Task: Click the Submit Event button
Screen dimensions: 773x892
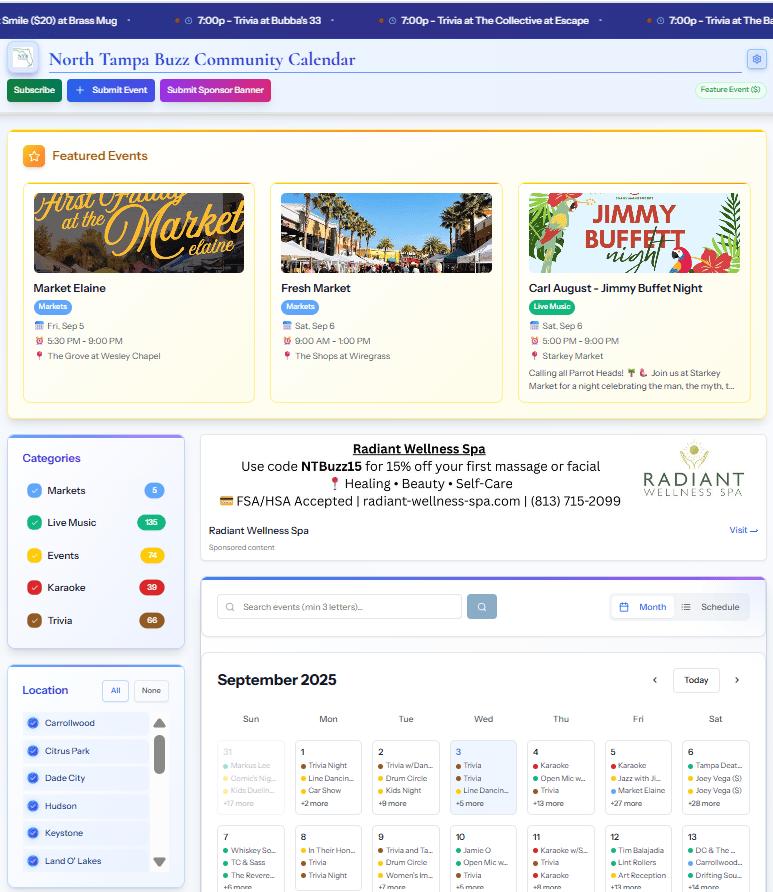Action: click(111, 90)
